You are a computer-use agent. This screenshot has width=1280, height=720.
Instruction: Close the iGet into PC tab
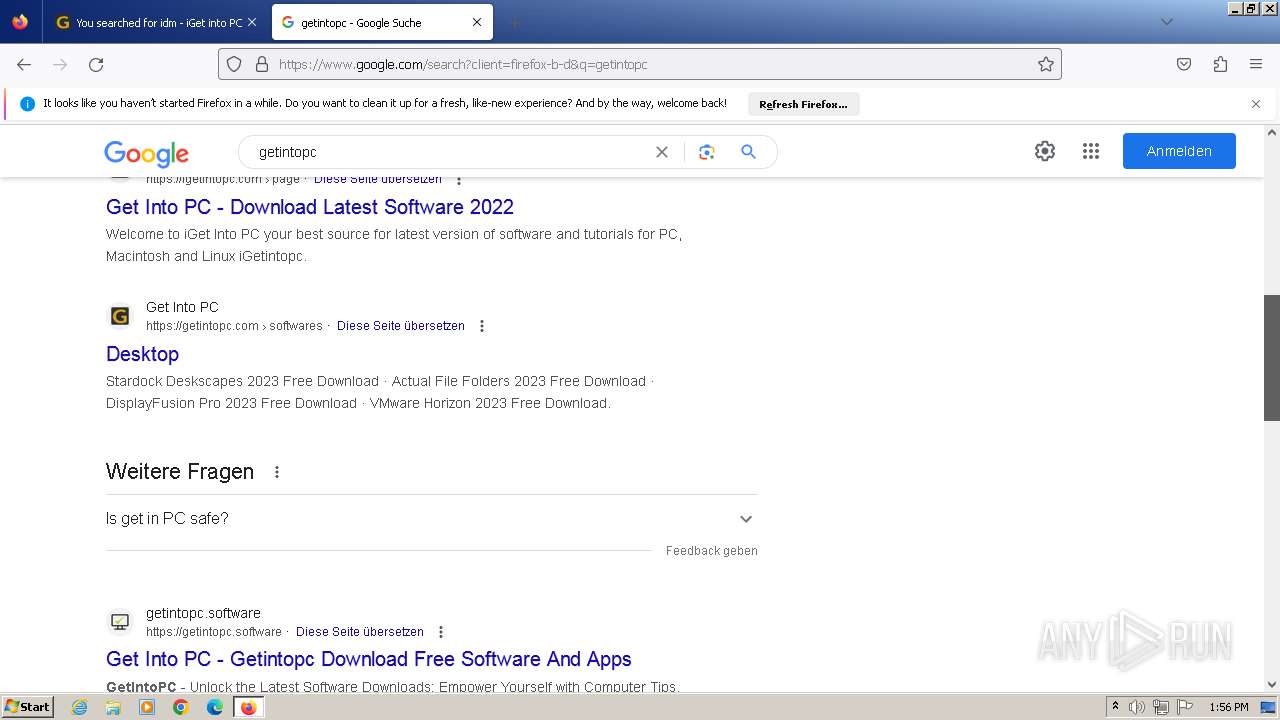(x=251, y=22)
